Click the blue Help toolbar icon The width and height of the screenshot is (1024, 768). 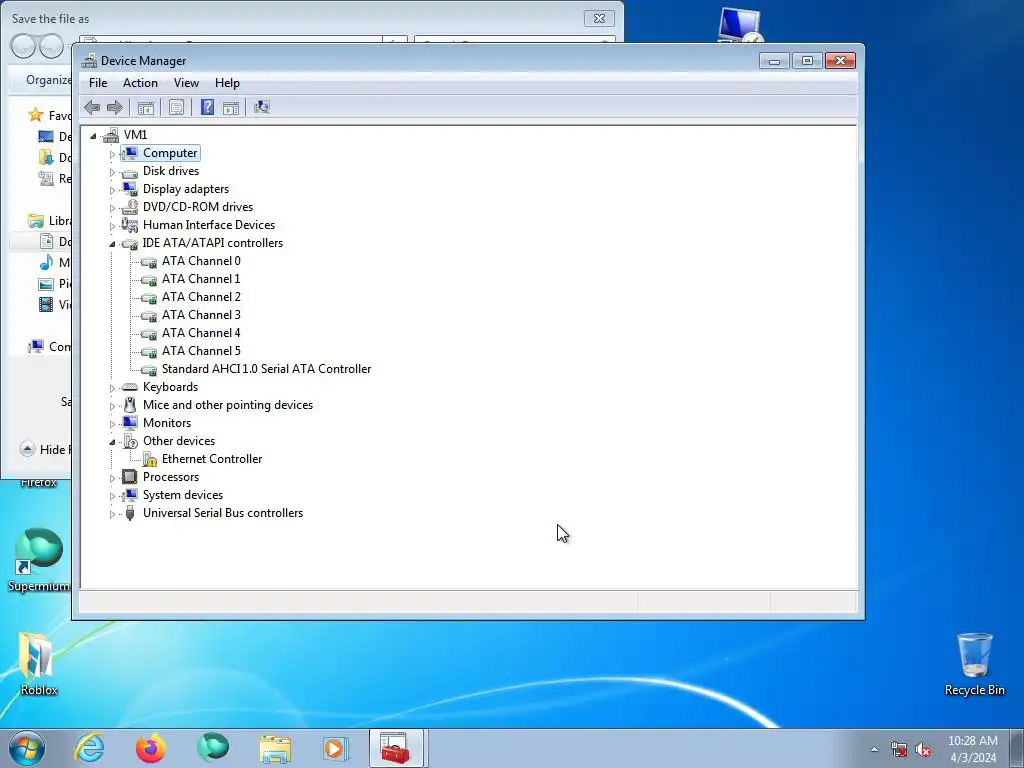point(208,107)
